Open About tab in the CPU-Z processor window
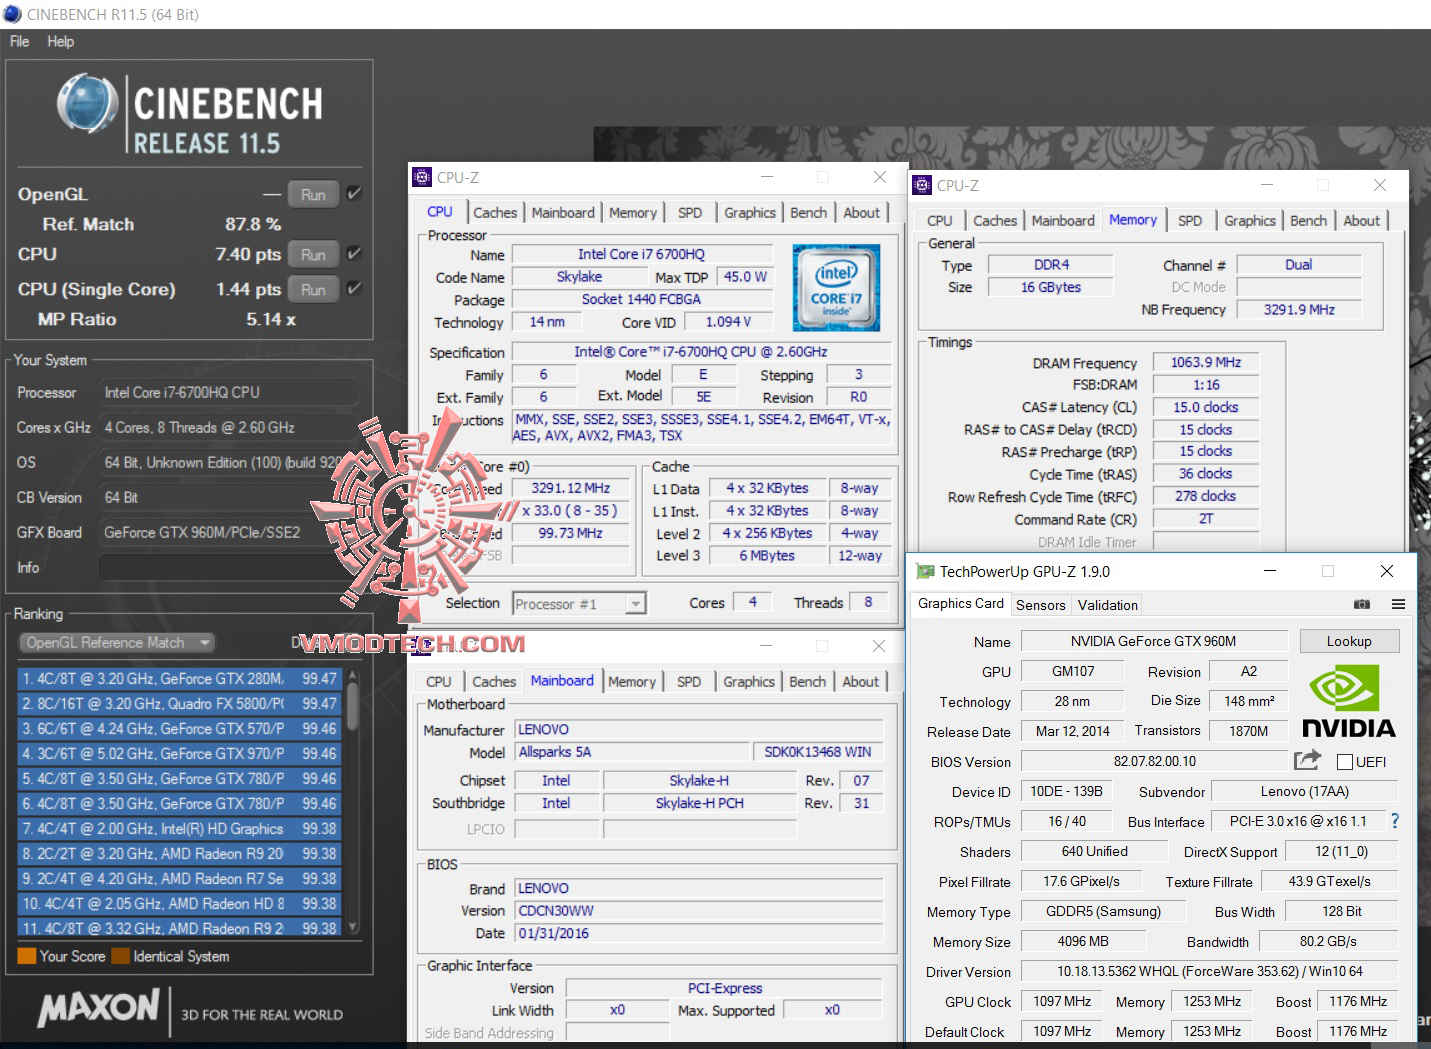 [x=862, y=213]
